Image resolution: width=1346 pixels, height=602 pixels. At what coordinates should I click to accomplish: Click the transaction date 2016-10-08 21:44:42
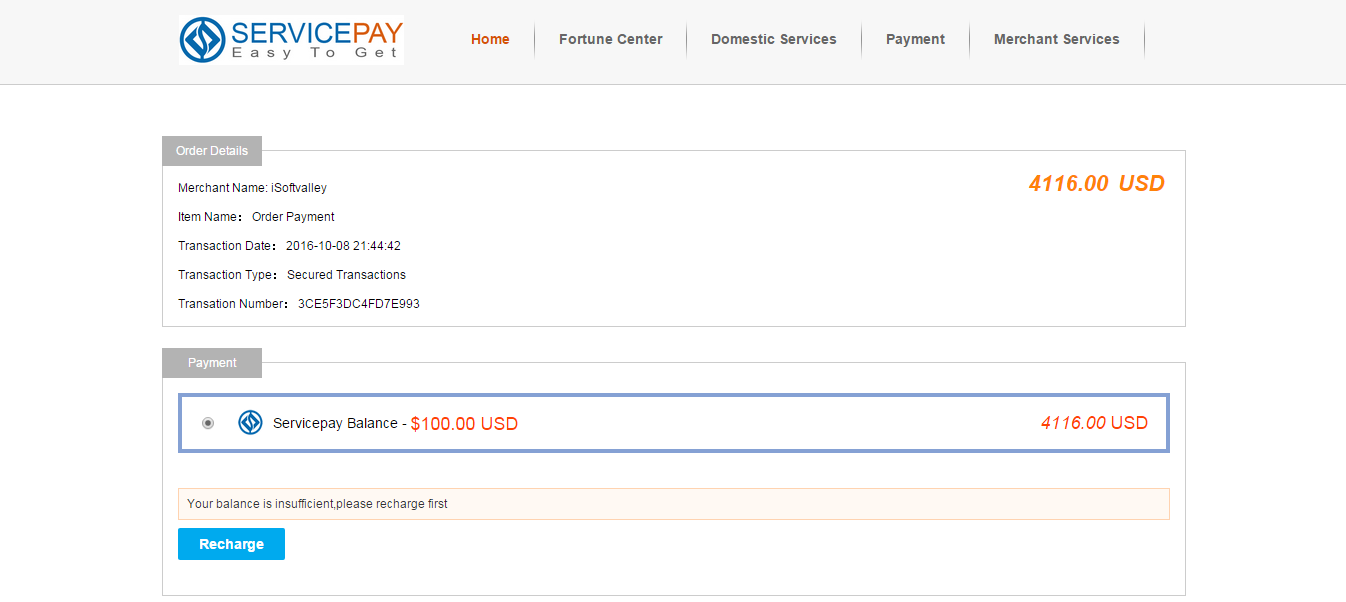(343, 246)
